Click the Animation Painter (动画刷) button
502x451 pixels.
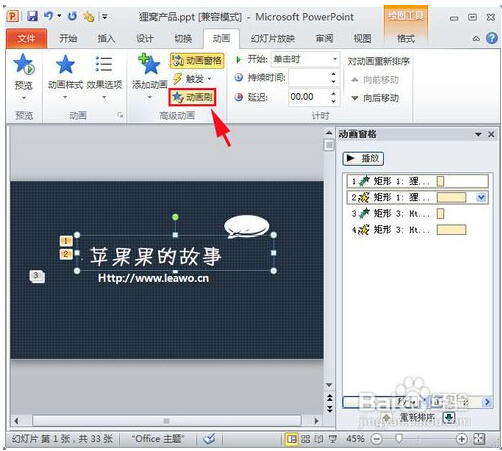192,97
